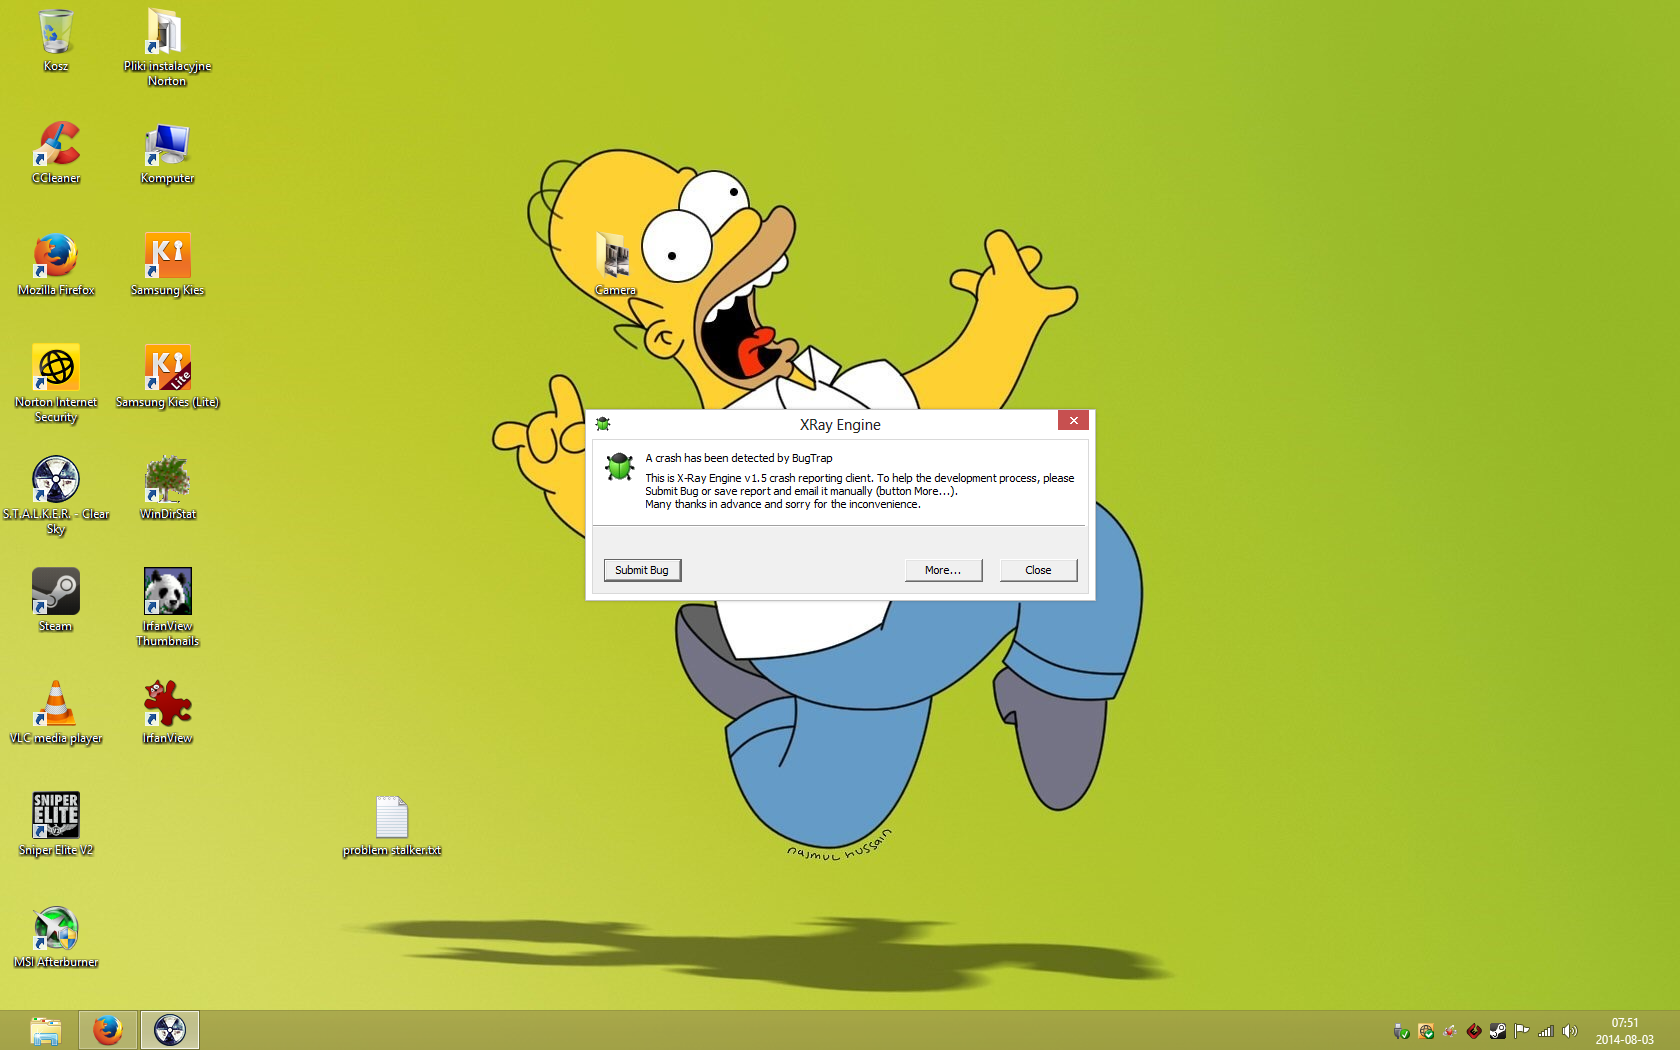Select the Norton Internet Security shortcut
1680x1050 pixels.
coord(56,383)
